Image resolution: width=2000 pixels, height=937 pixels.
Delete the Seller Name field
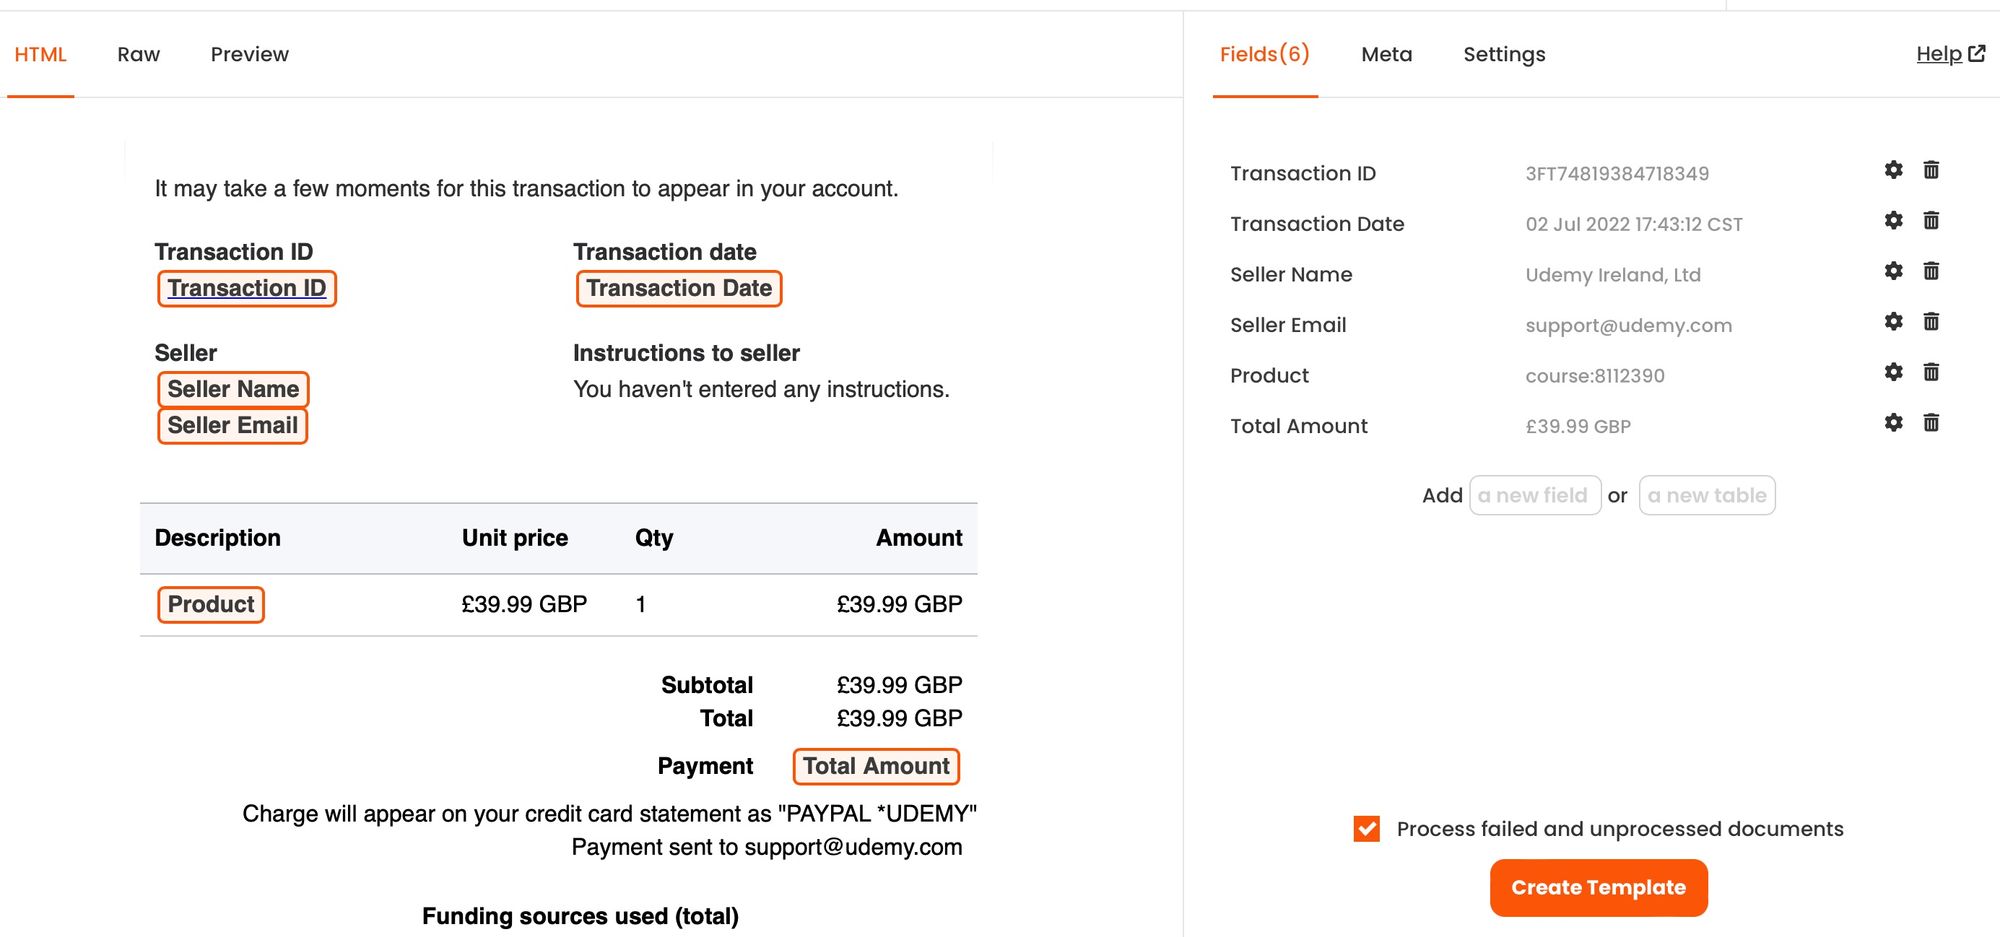point(1931,271)
